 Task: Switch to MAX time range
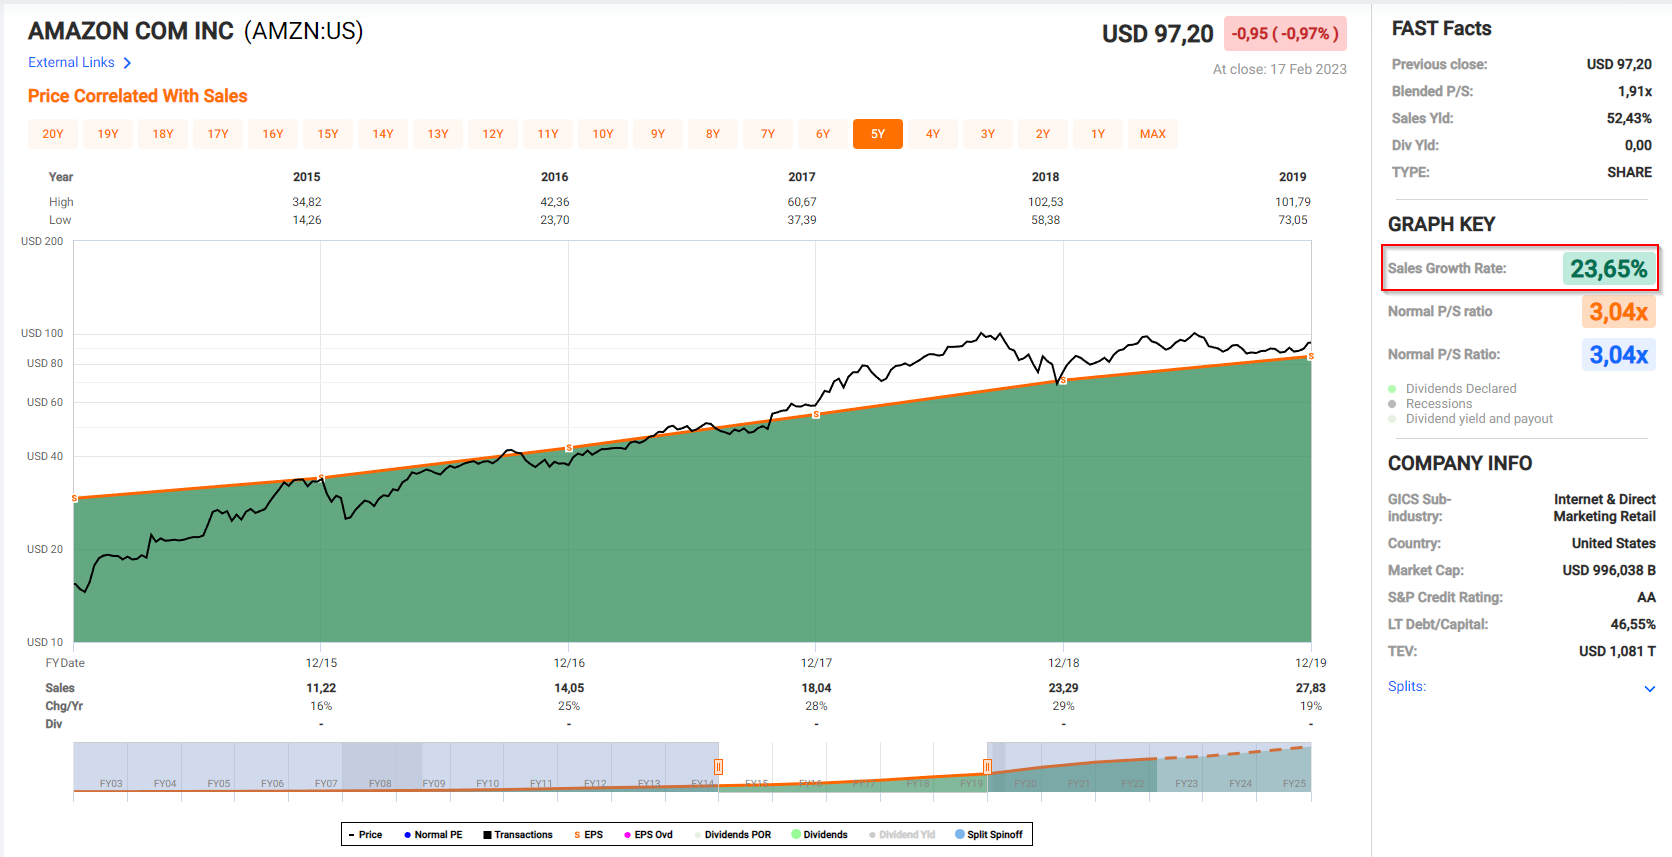click(1152, 134)
